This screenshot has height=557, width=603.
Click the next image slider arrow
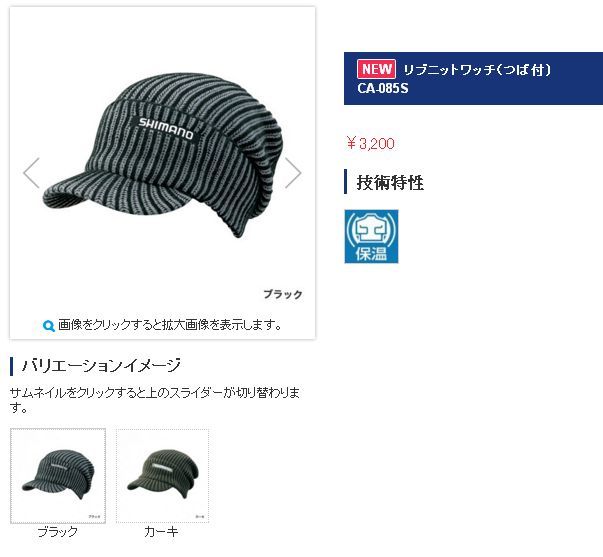coord(293,173)
